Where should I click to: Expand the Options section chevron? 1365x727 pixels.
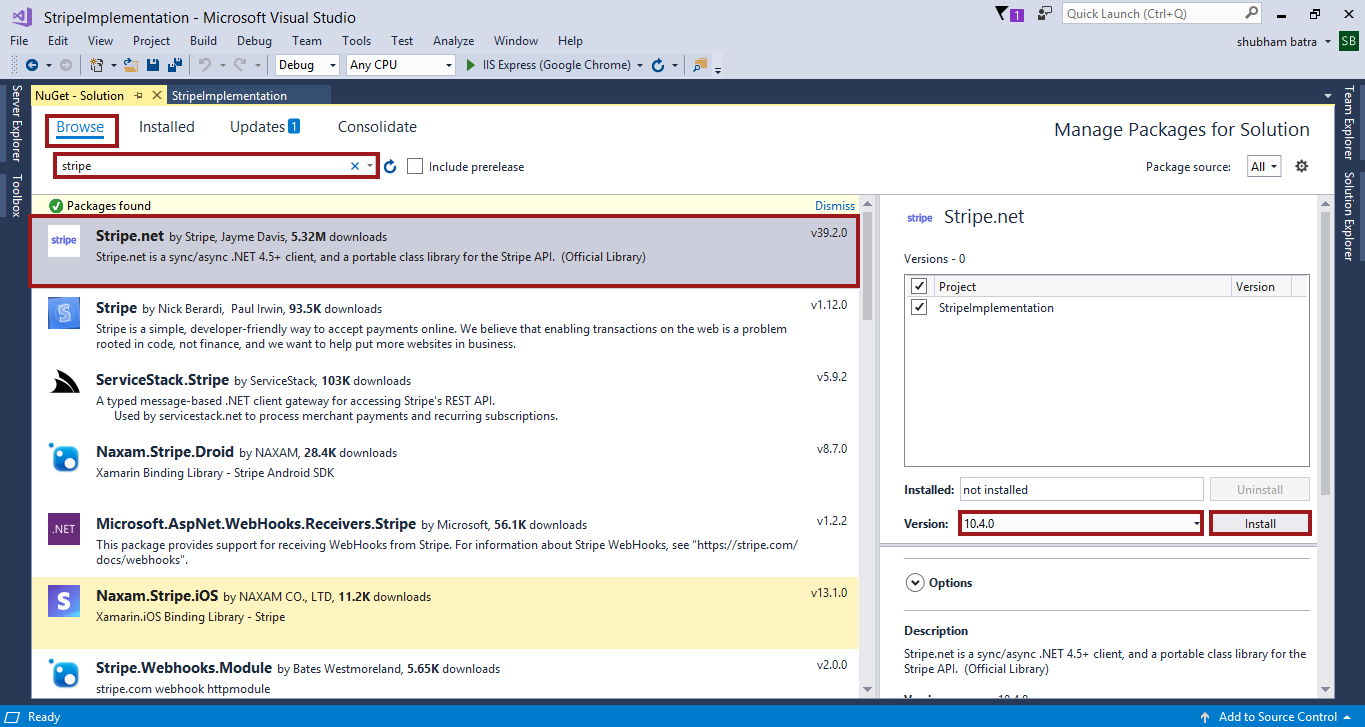pos(914,582)
